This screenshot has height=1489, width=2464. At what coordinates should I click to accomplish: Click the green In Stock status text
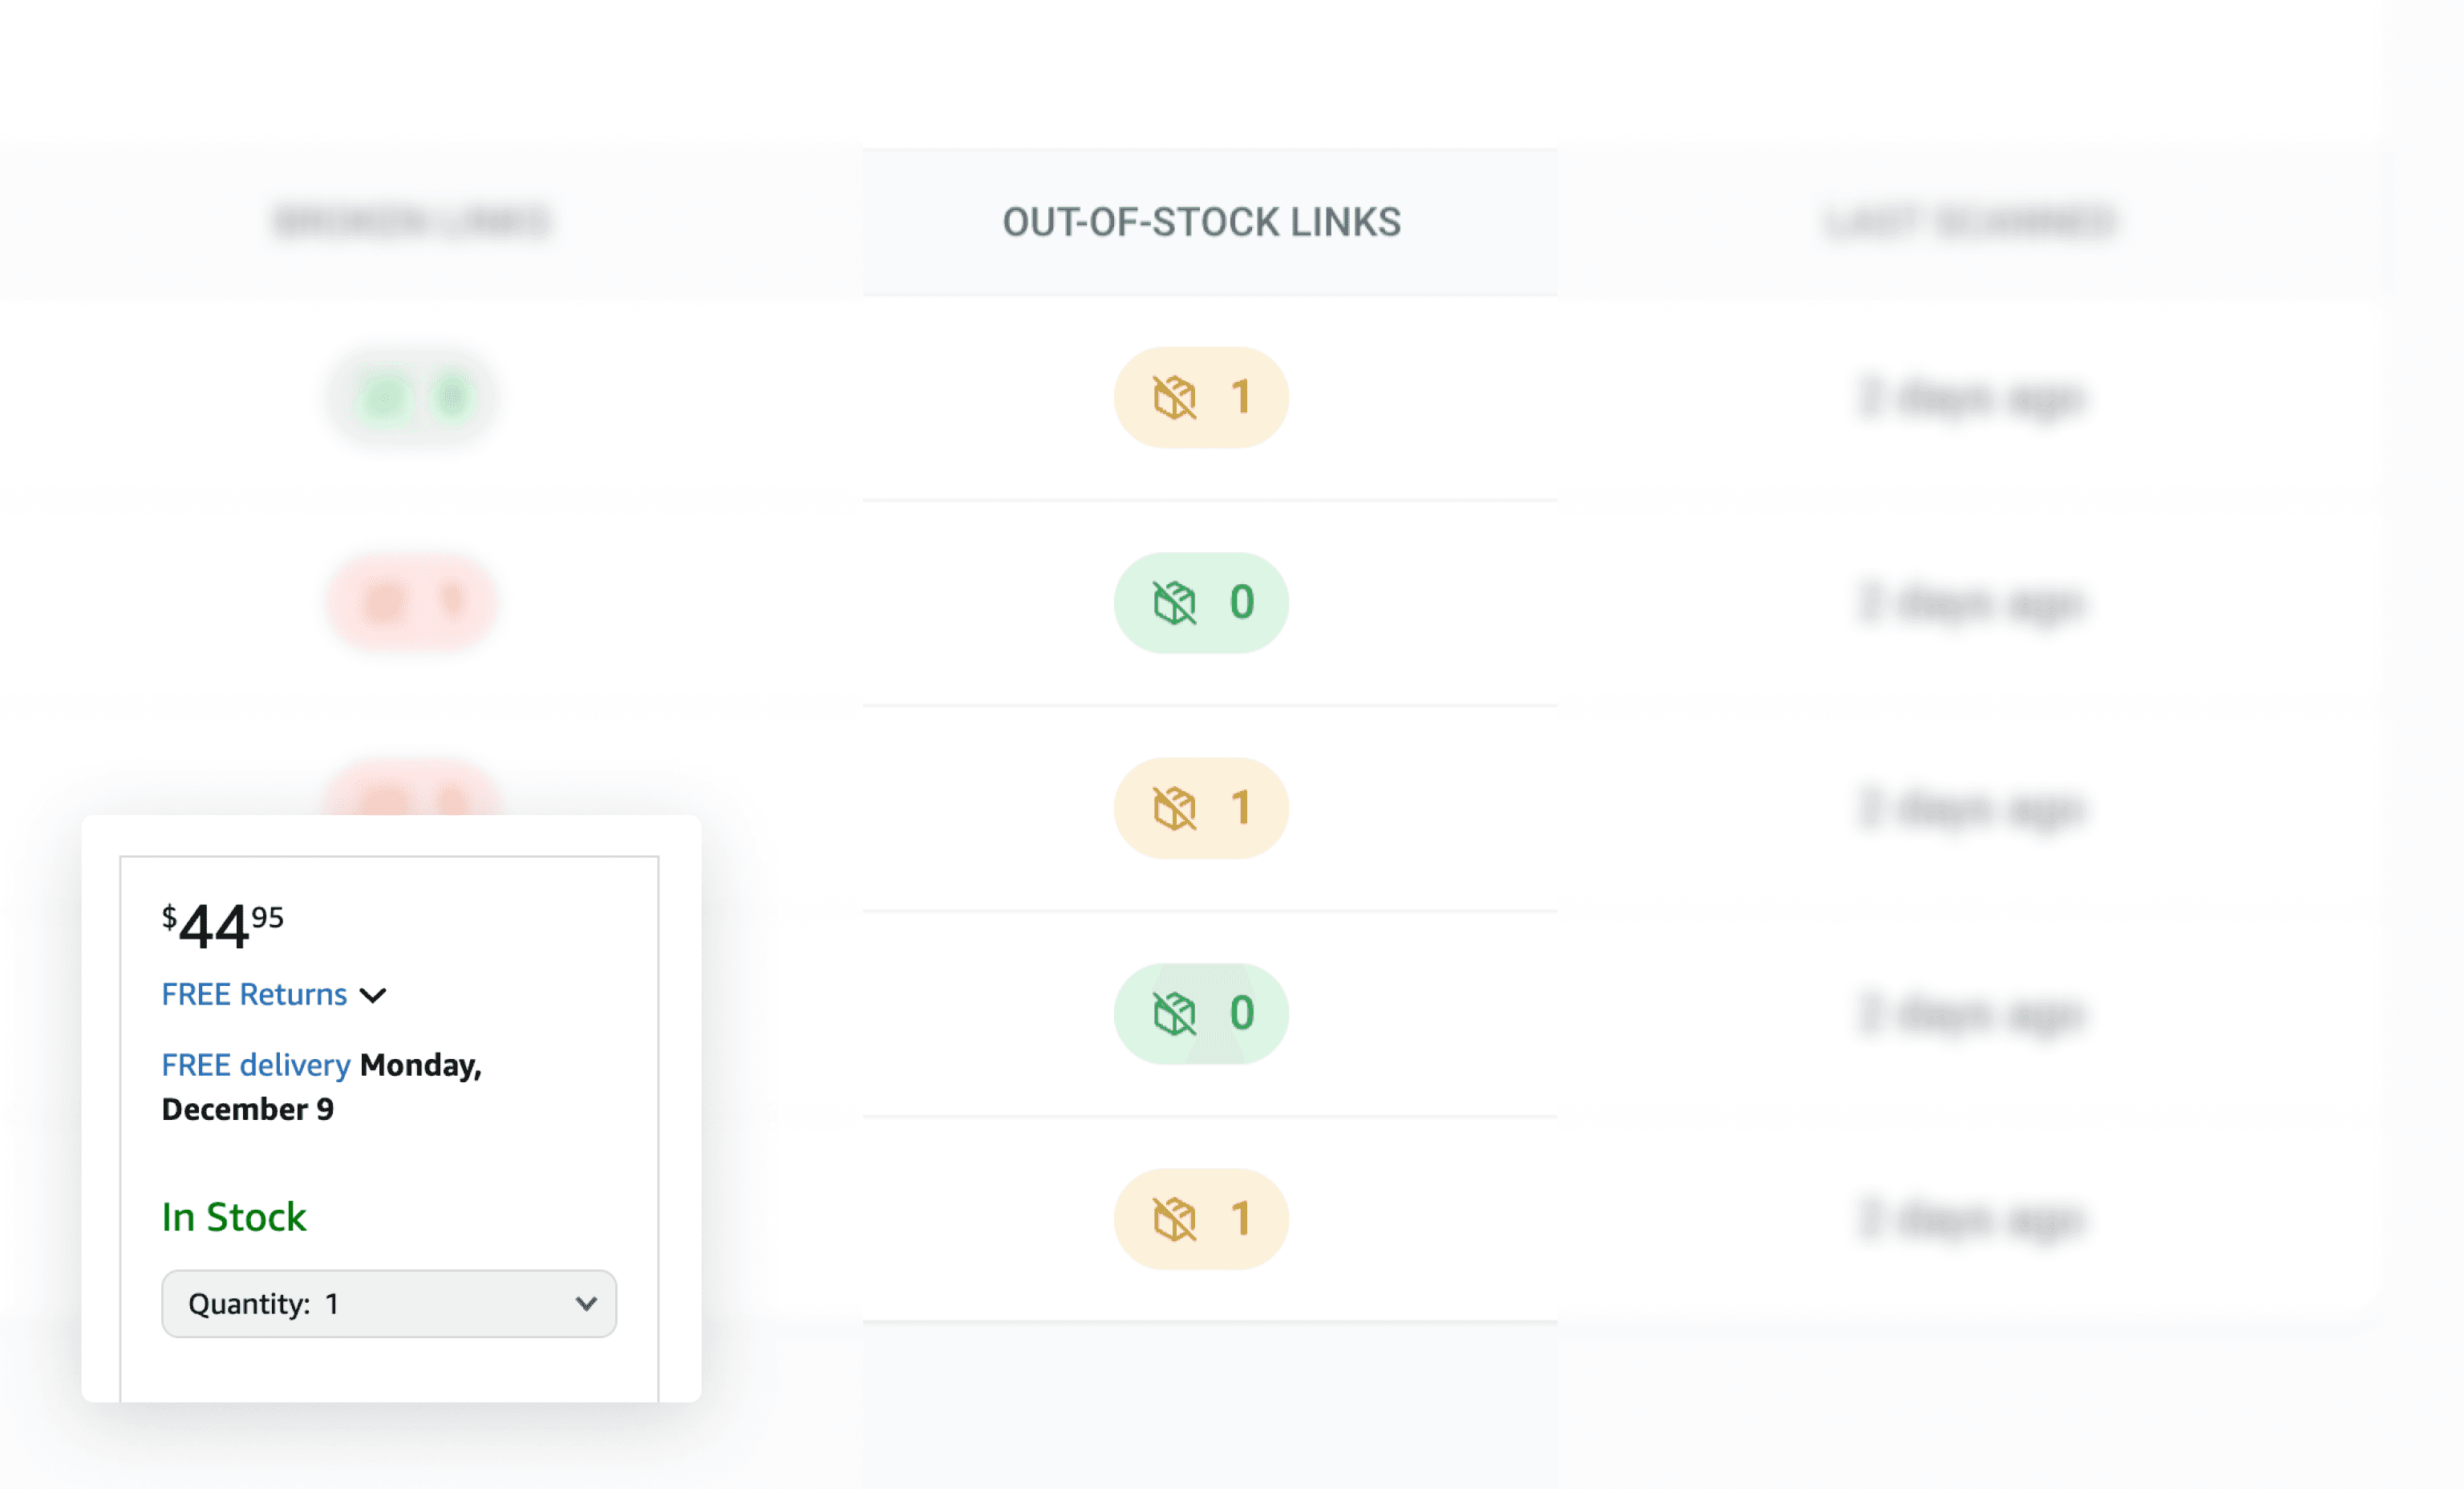(234, 1217)
